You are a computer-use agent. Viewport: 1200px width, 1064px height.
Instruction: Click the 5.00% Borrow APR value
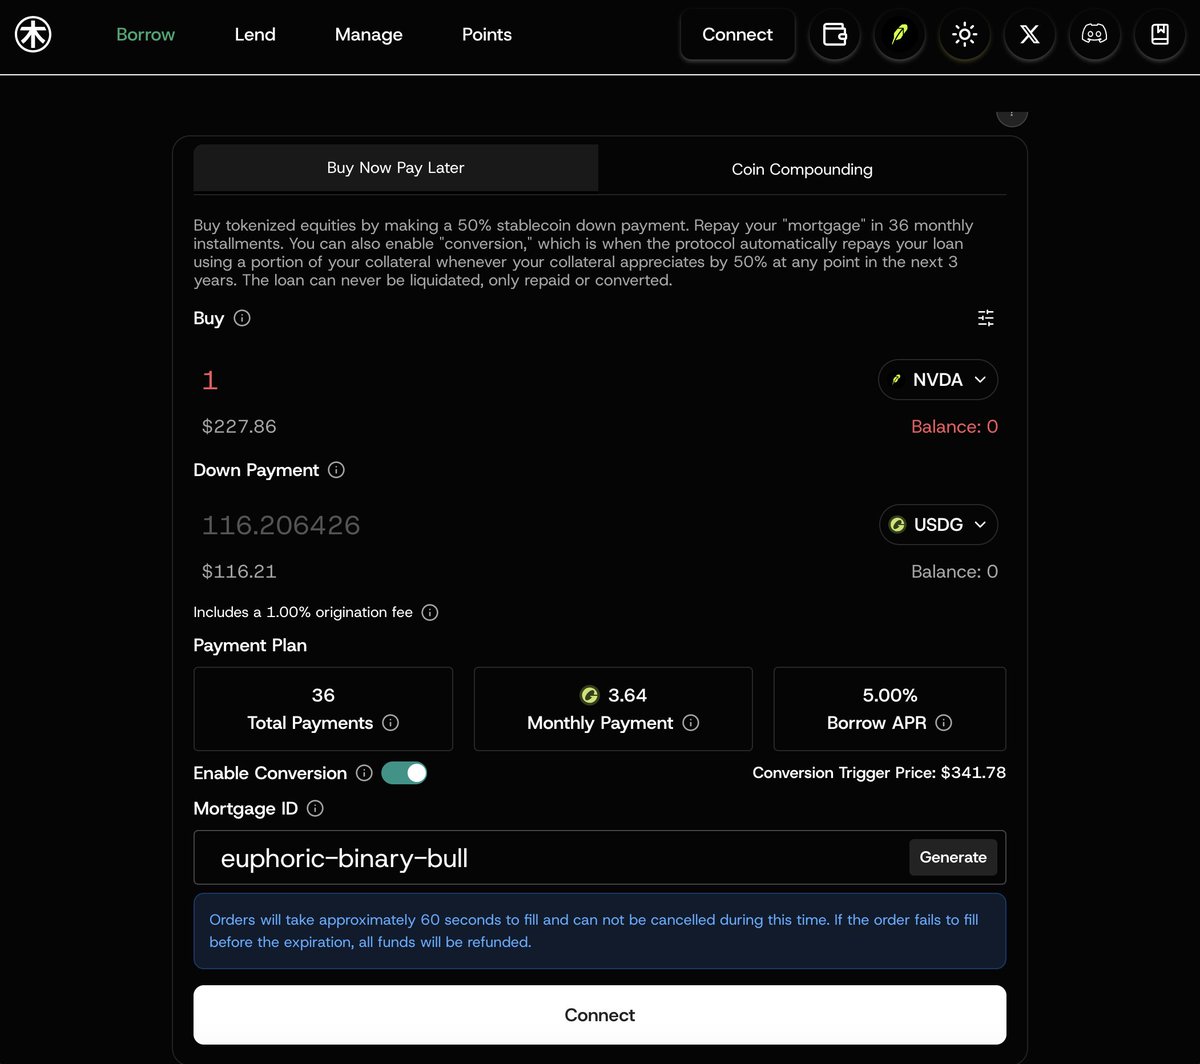tap(890, 695)
